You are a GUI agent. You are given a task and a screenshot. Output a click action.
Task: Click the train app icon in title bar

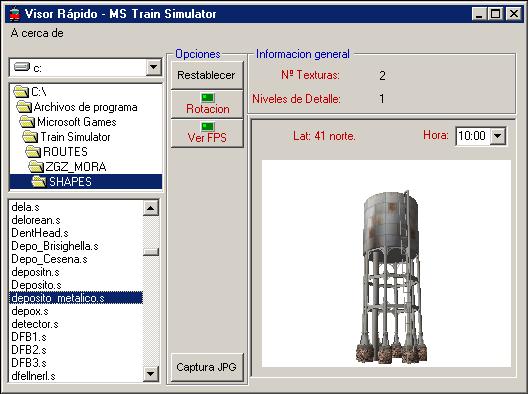click(14, 14)
